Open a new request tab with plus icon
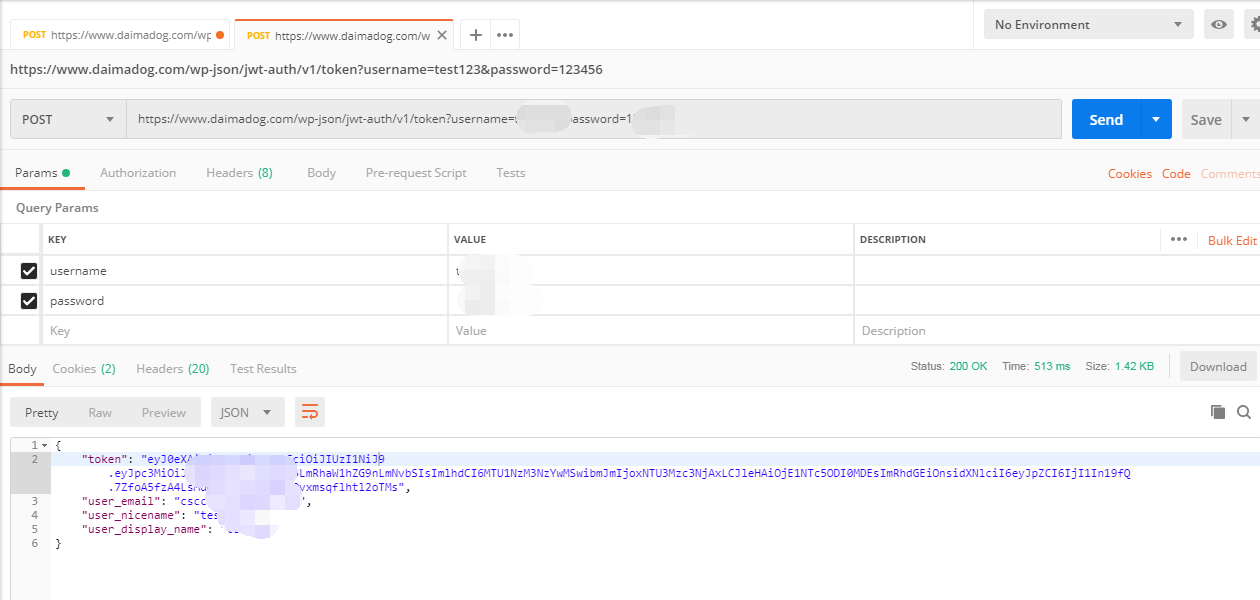 476,35
